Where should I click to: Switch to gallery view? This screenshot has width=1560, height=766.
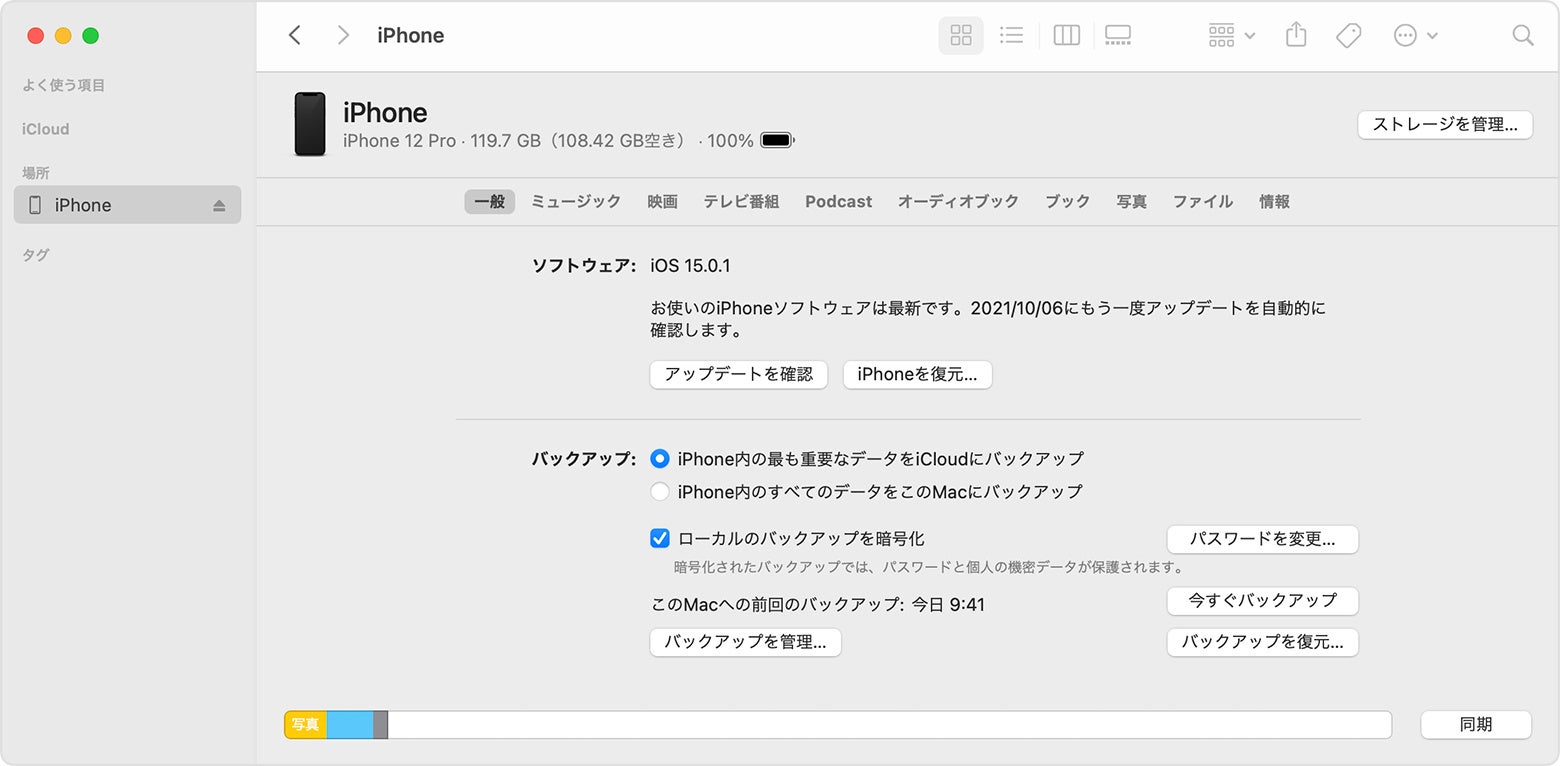click(x=1118, y=36)
